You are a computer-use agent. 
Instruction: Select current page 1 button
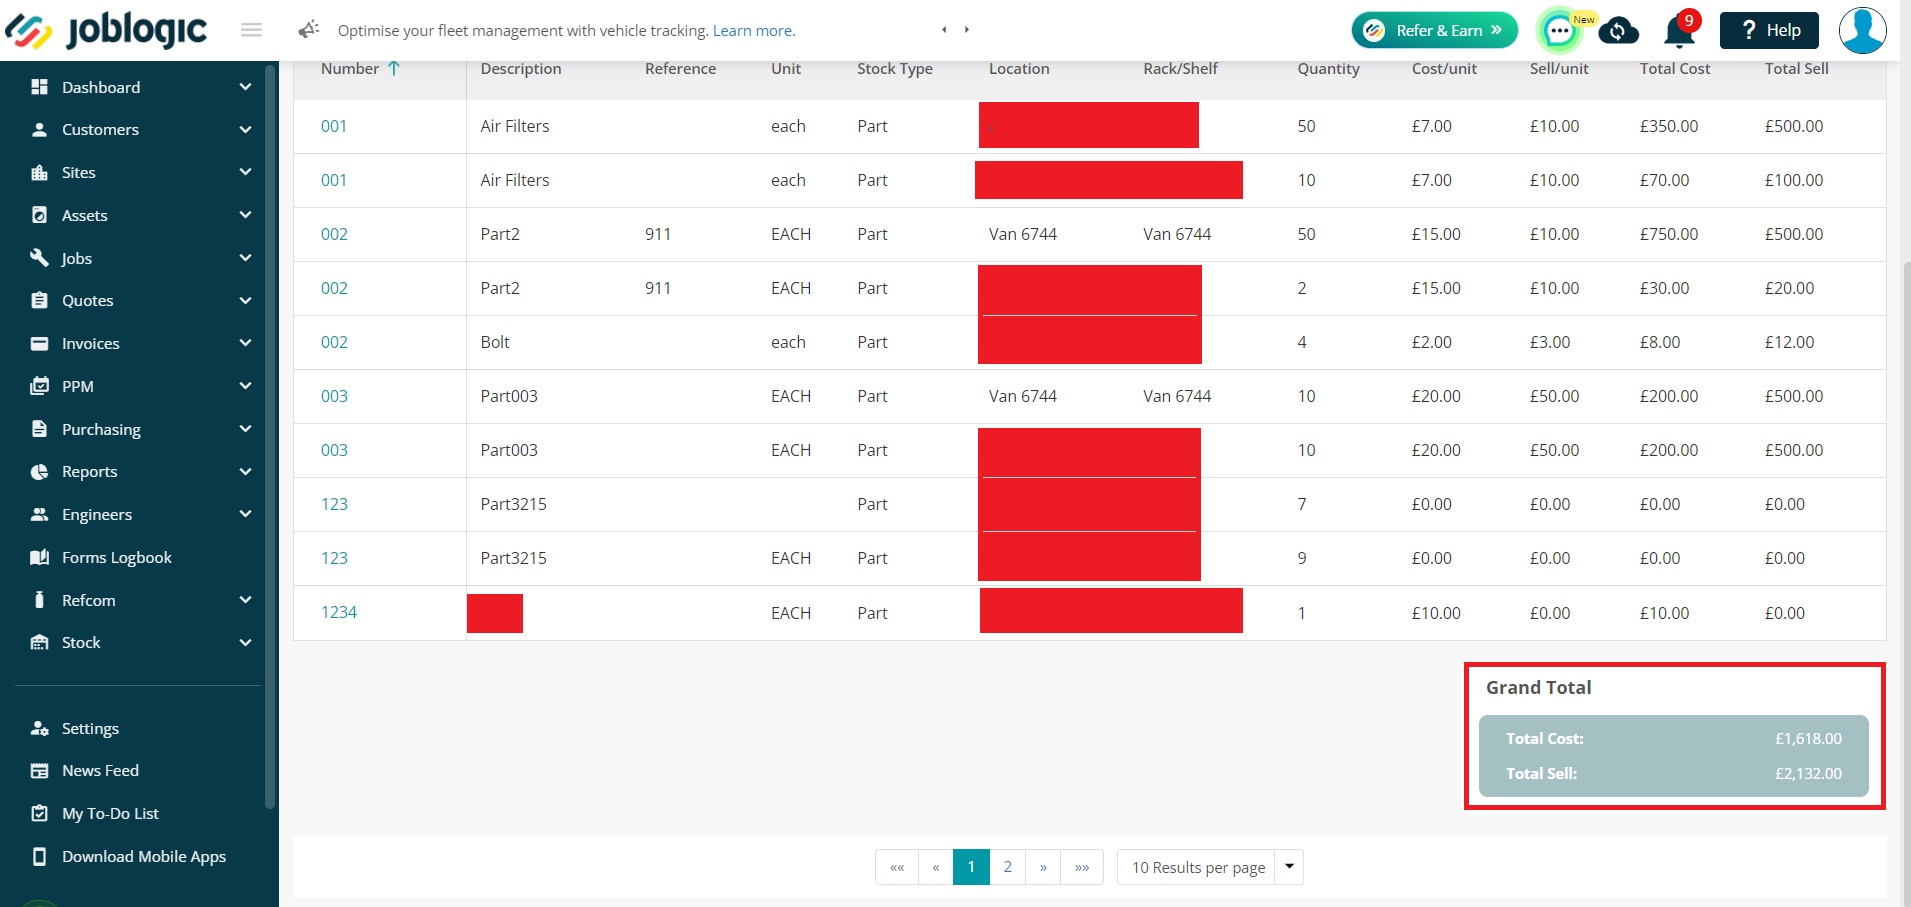tap(971, 867)
